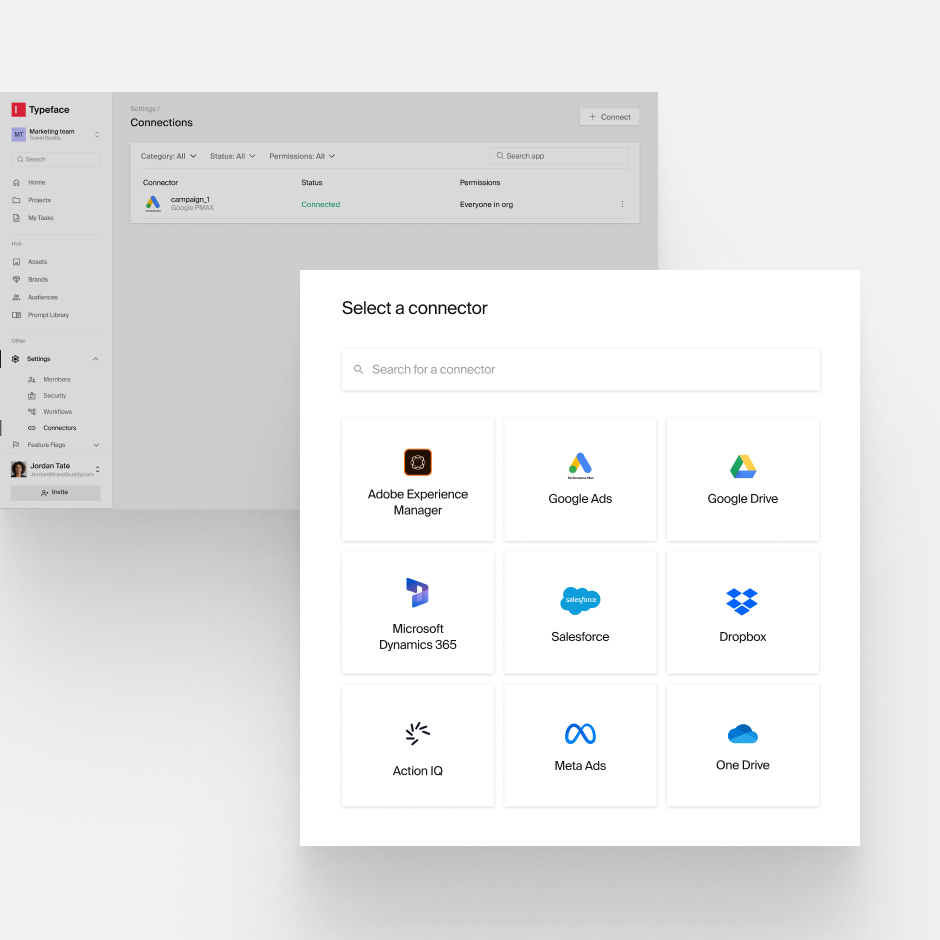The height and width of the screenshot is (940, 940).
Task: Click the sidebar Search box
Action: pos(56,159)
